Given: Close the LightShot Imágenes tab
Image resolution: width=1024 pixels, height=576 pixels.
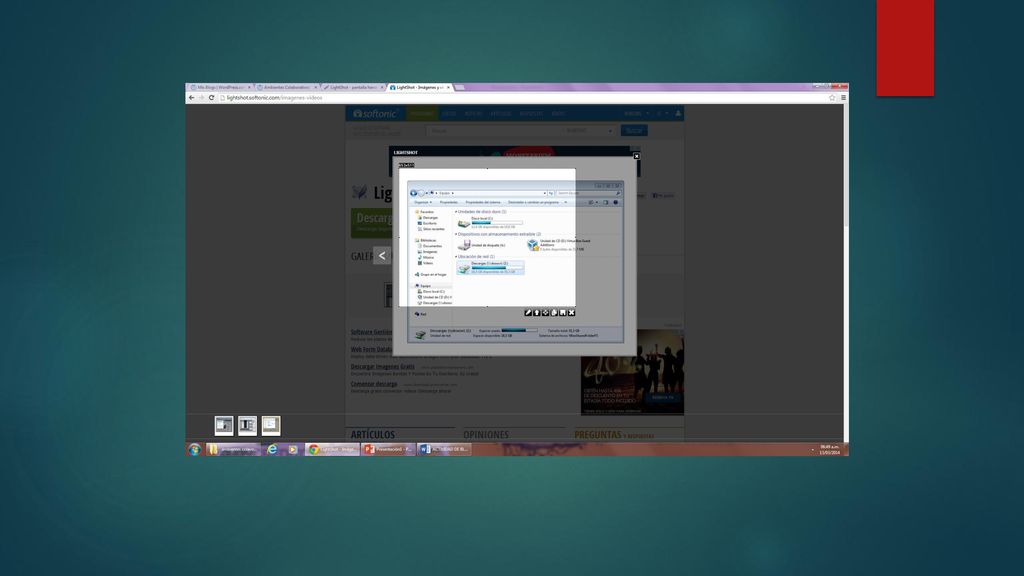Looking at the screenshot, I should coord(448,87).
